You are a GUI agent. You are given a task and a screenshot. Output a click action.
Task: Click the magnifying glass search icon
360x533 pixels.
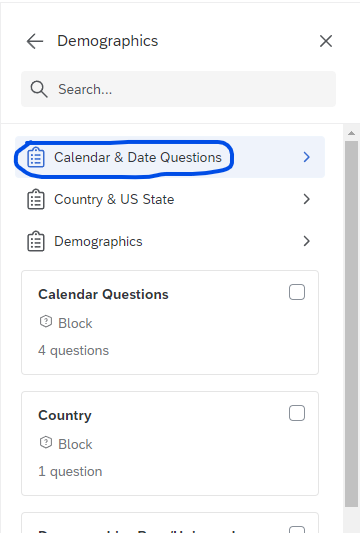point(39,89)
